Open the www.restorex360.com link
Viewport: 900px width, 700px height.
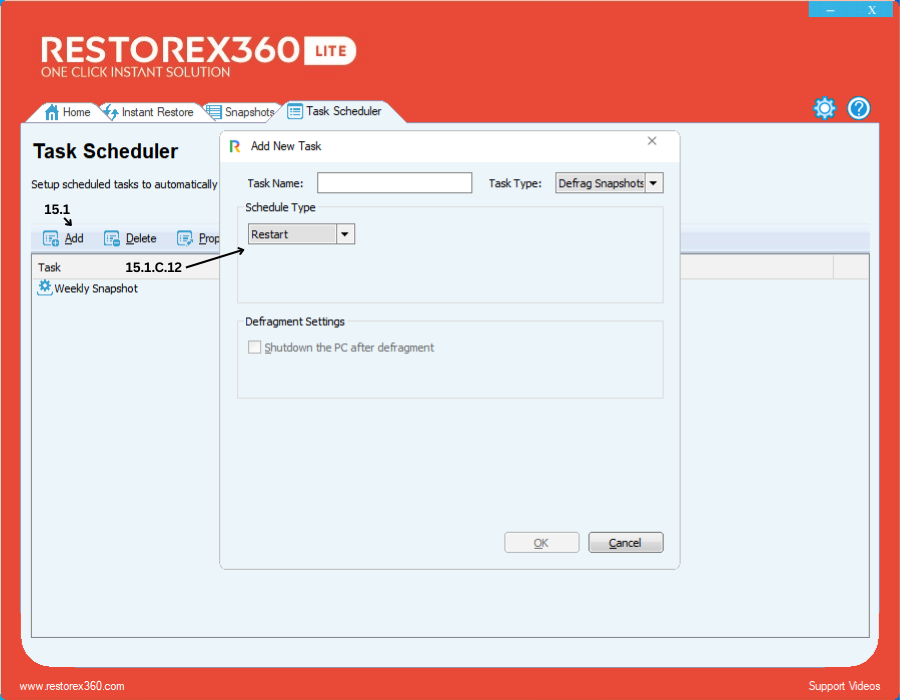(72, 686)
